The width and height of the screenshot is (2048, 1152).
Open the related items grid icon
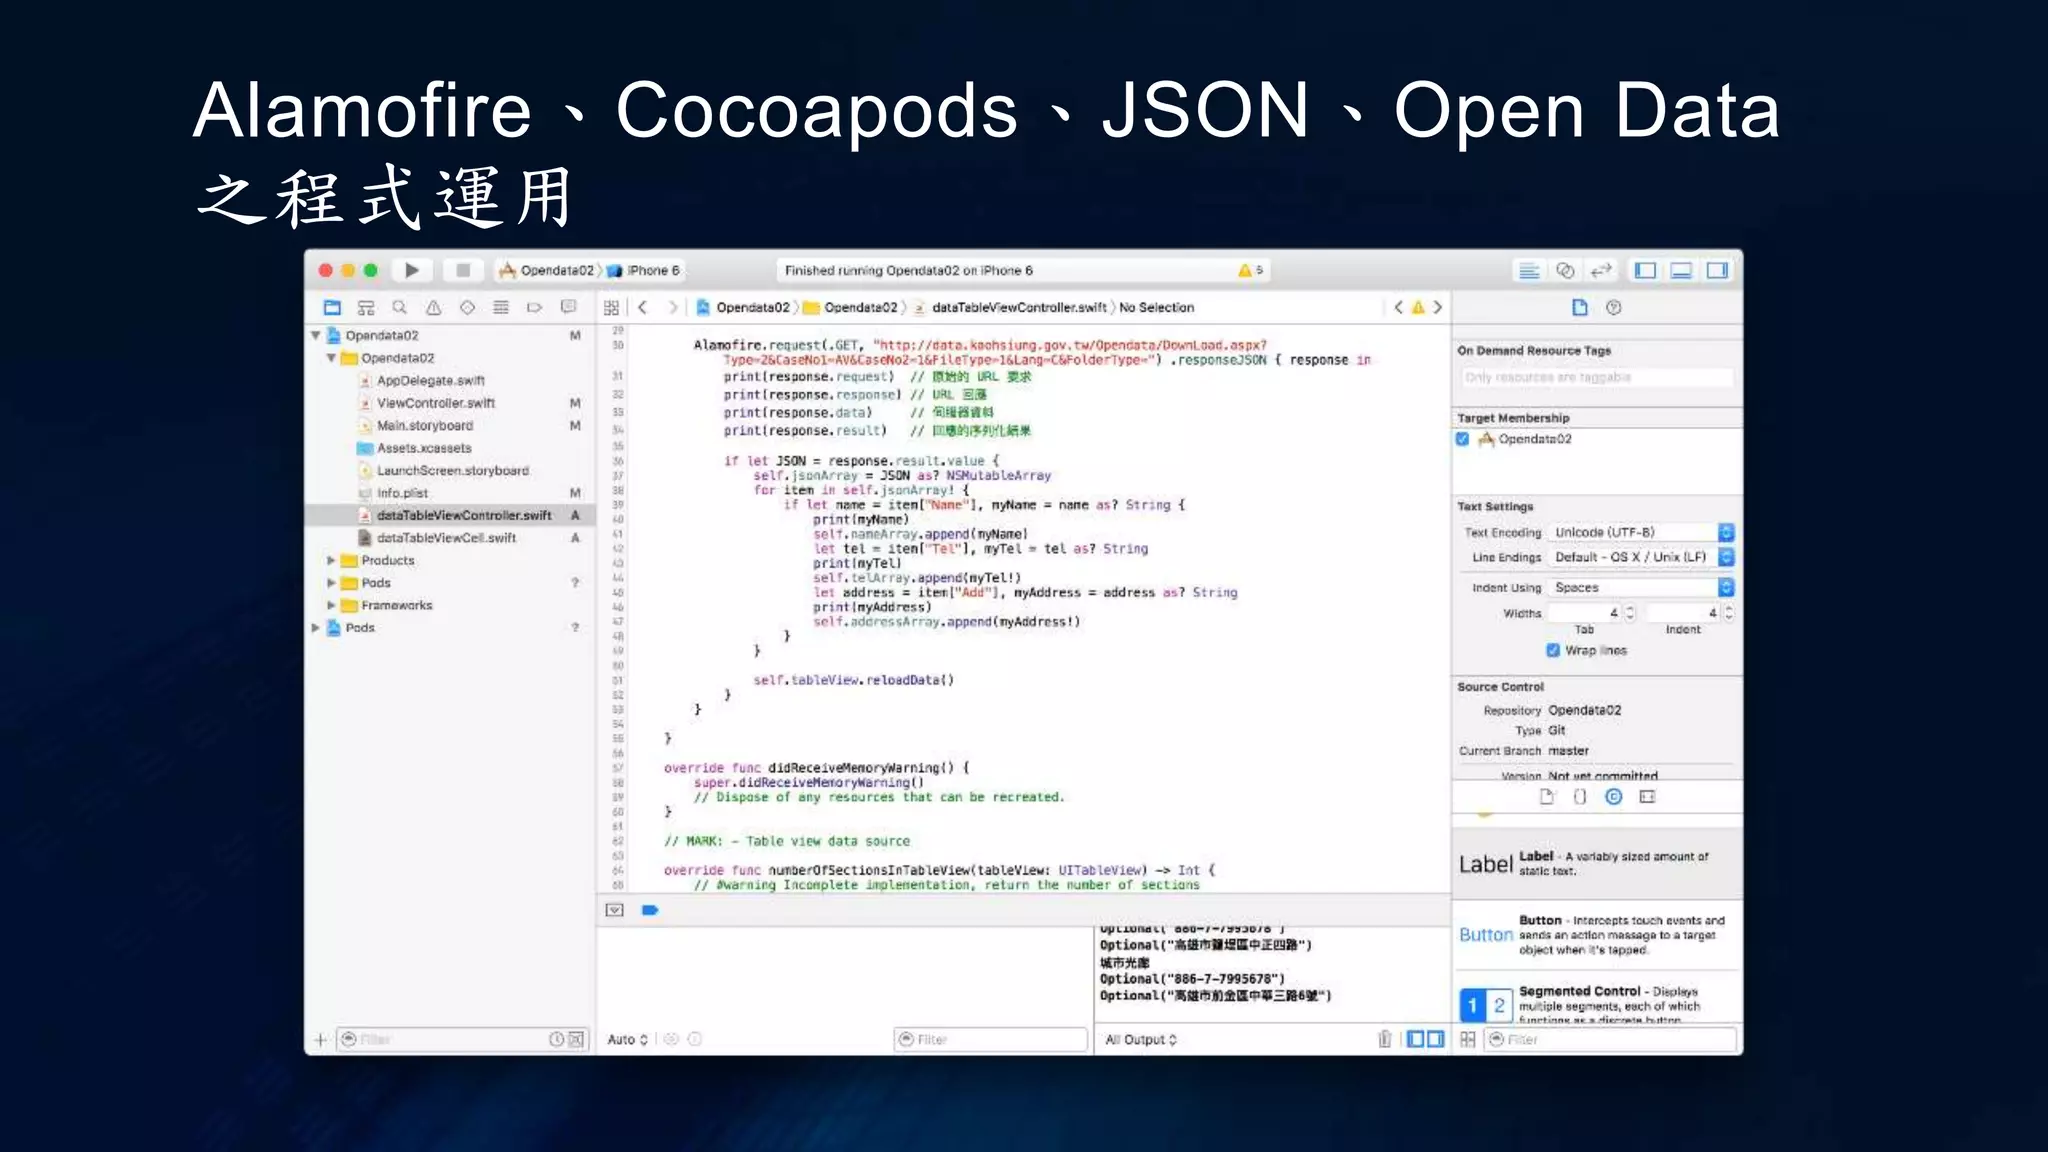click(611, 307)
